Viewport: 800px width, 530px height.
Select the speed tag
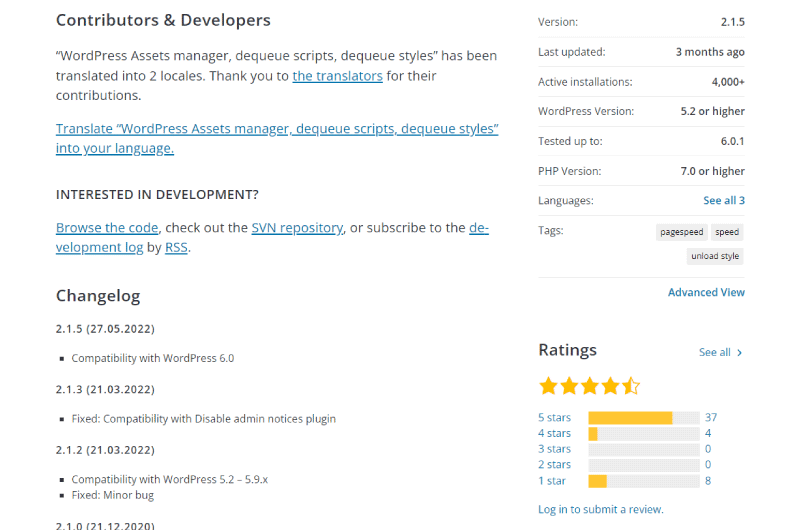727,232
